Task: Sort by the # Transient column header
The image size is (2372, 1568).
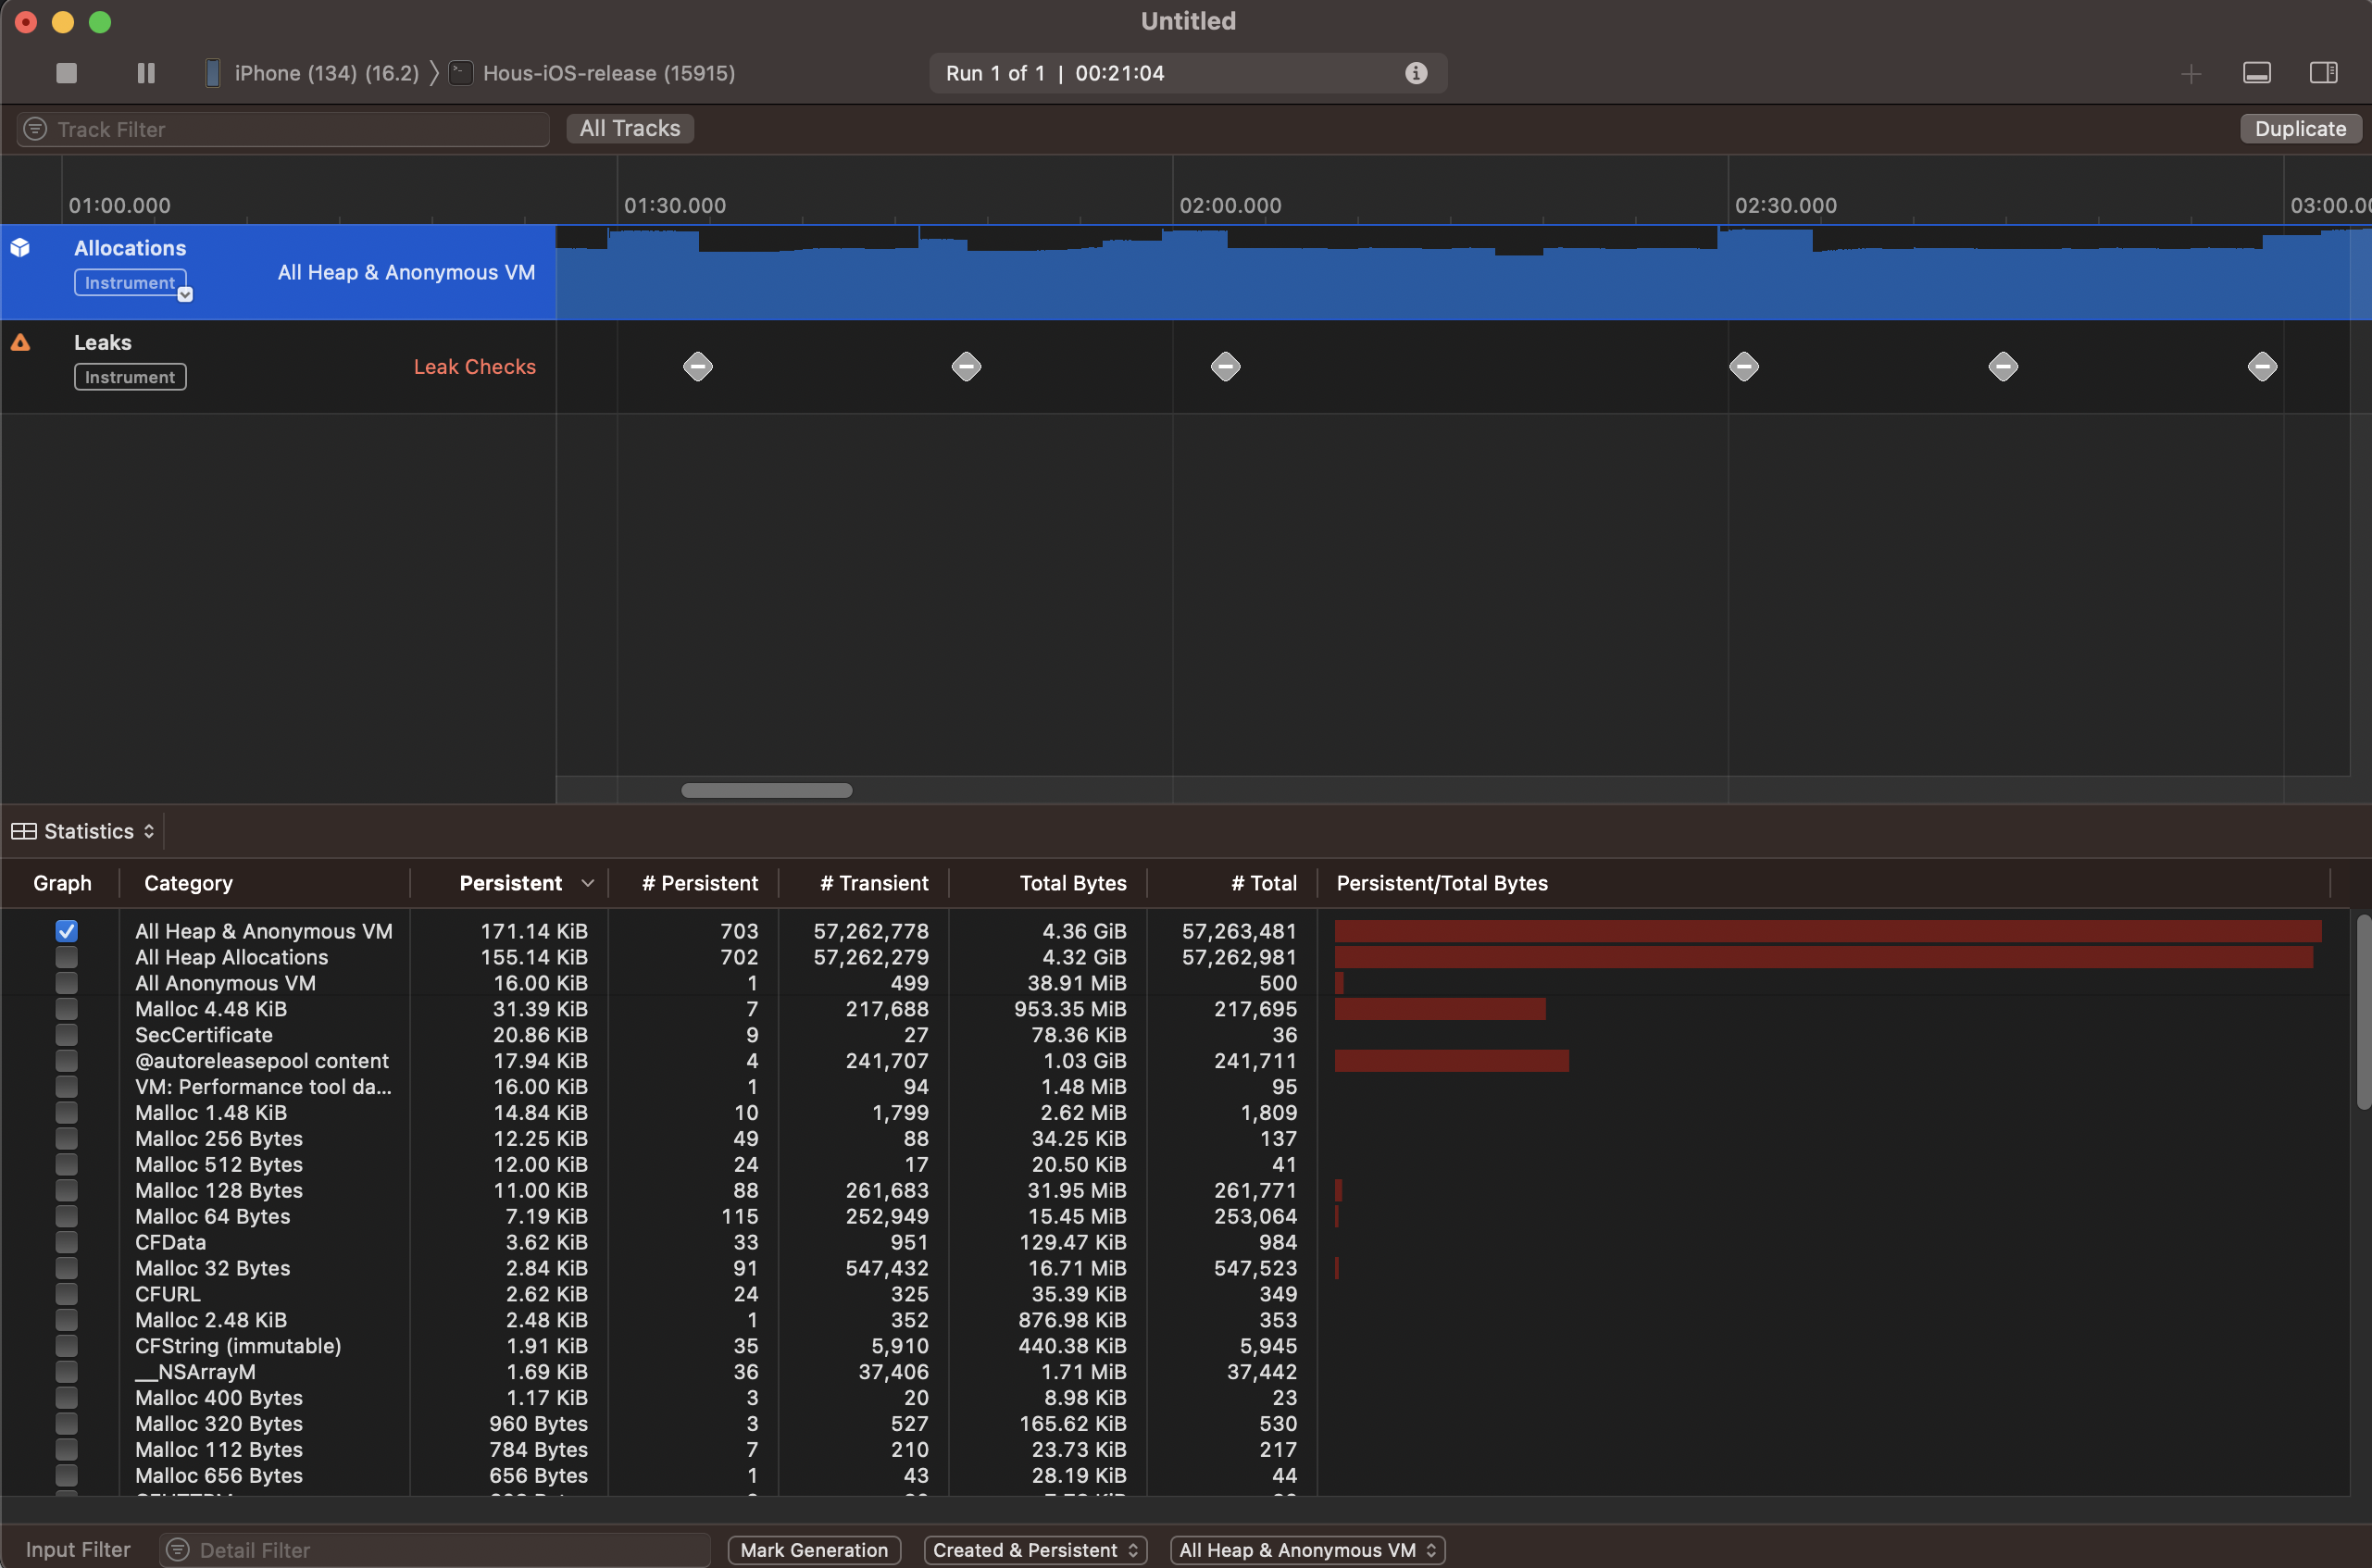Action: pyautogui.click(x=873, y=883)
